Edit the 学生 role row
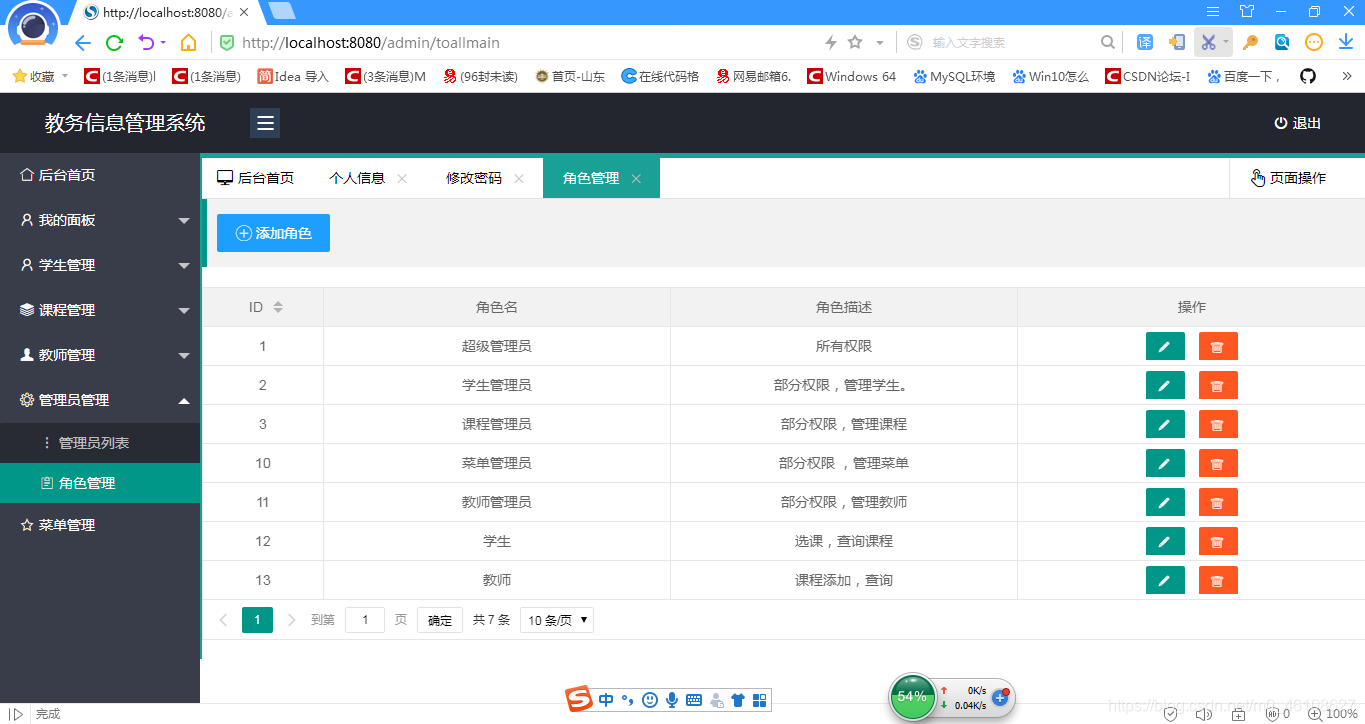1365x724 pixels. coord(1165,541)
